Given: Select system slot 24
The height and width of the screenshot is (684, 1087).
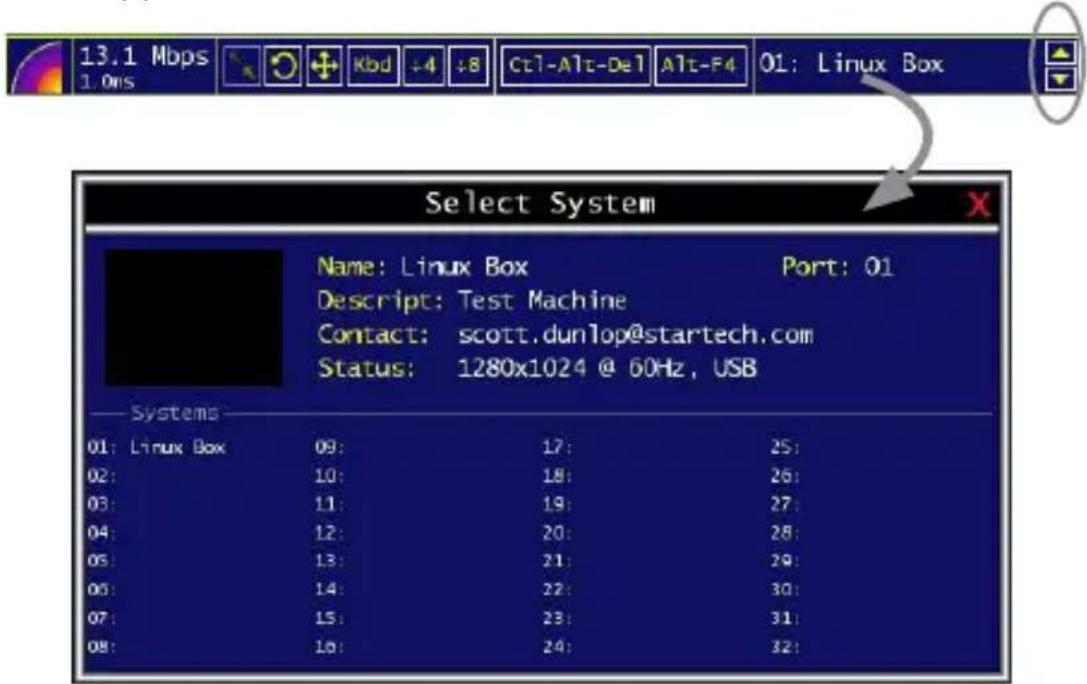Looking at the screenshot, I should coord(557,647).
